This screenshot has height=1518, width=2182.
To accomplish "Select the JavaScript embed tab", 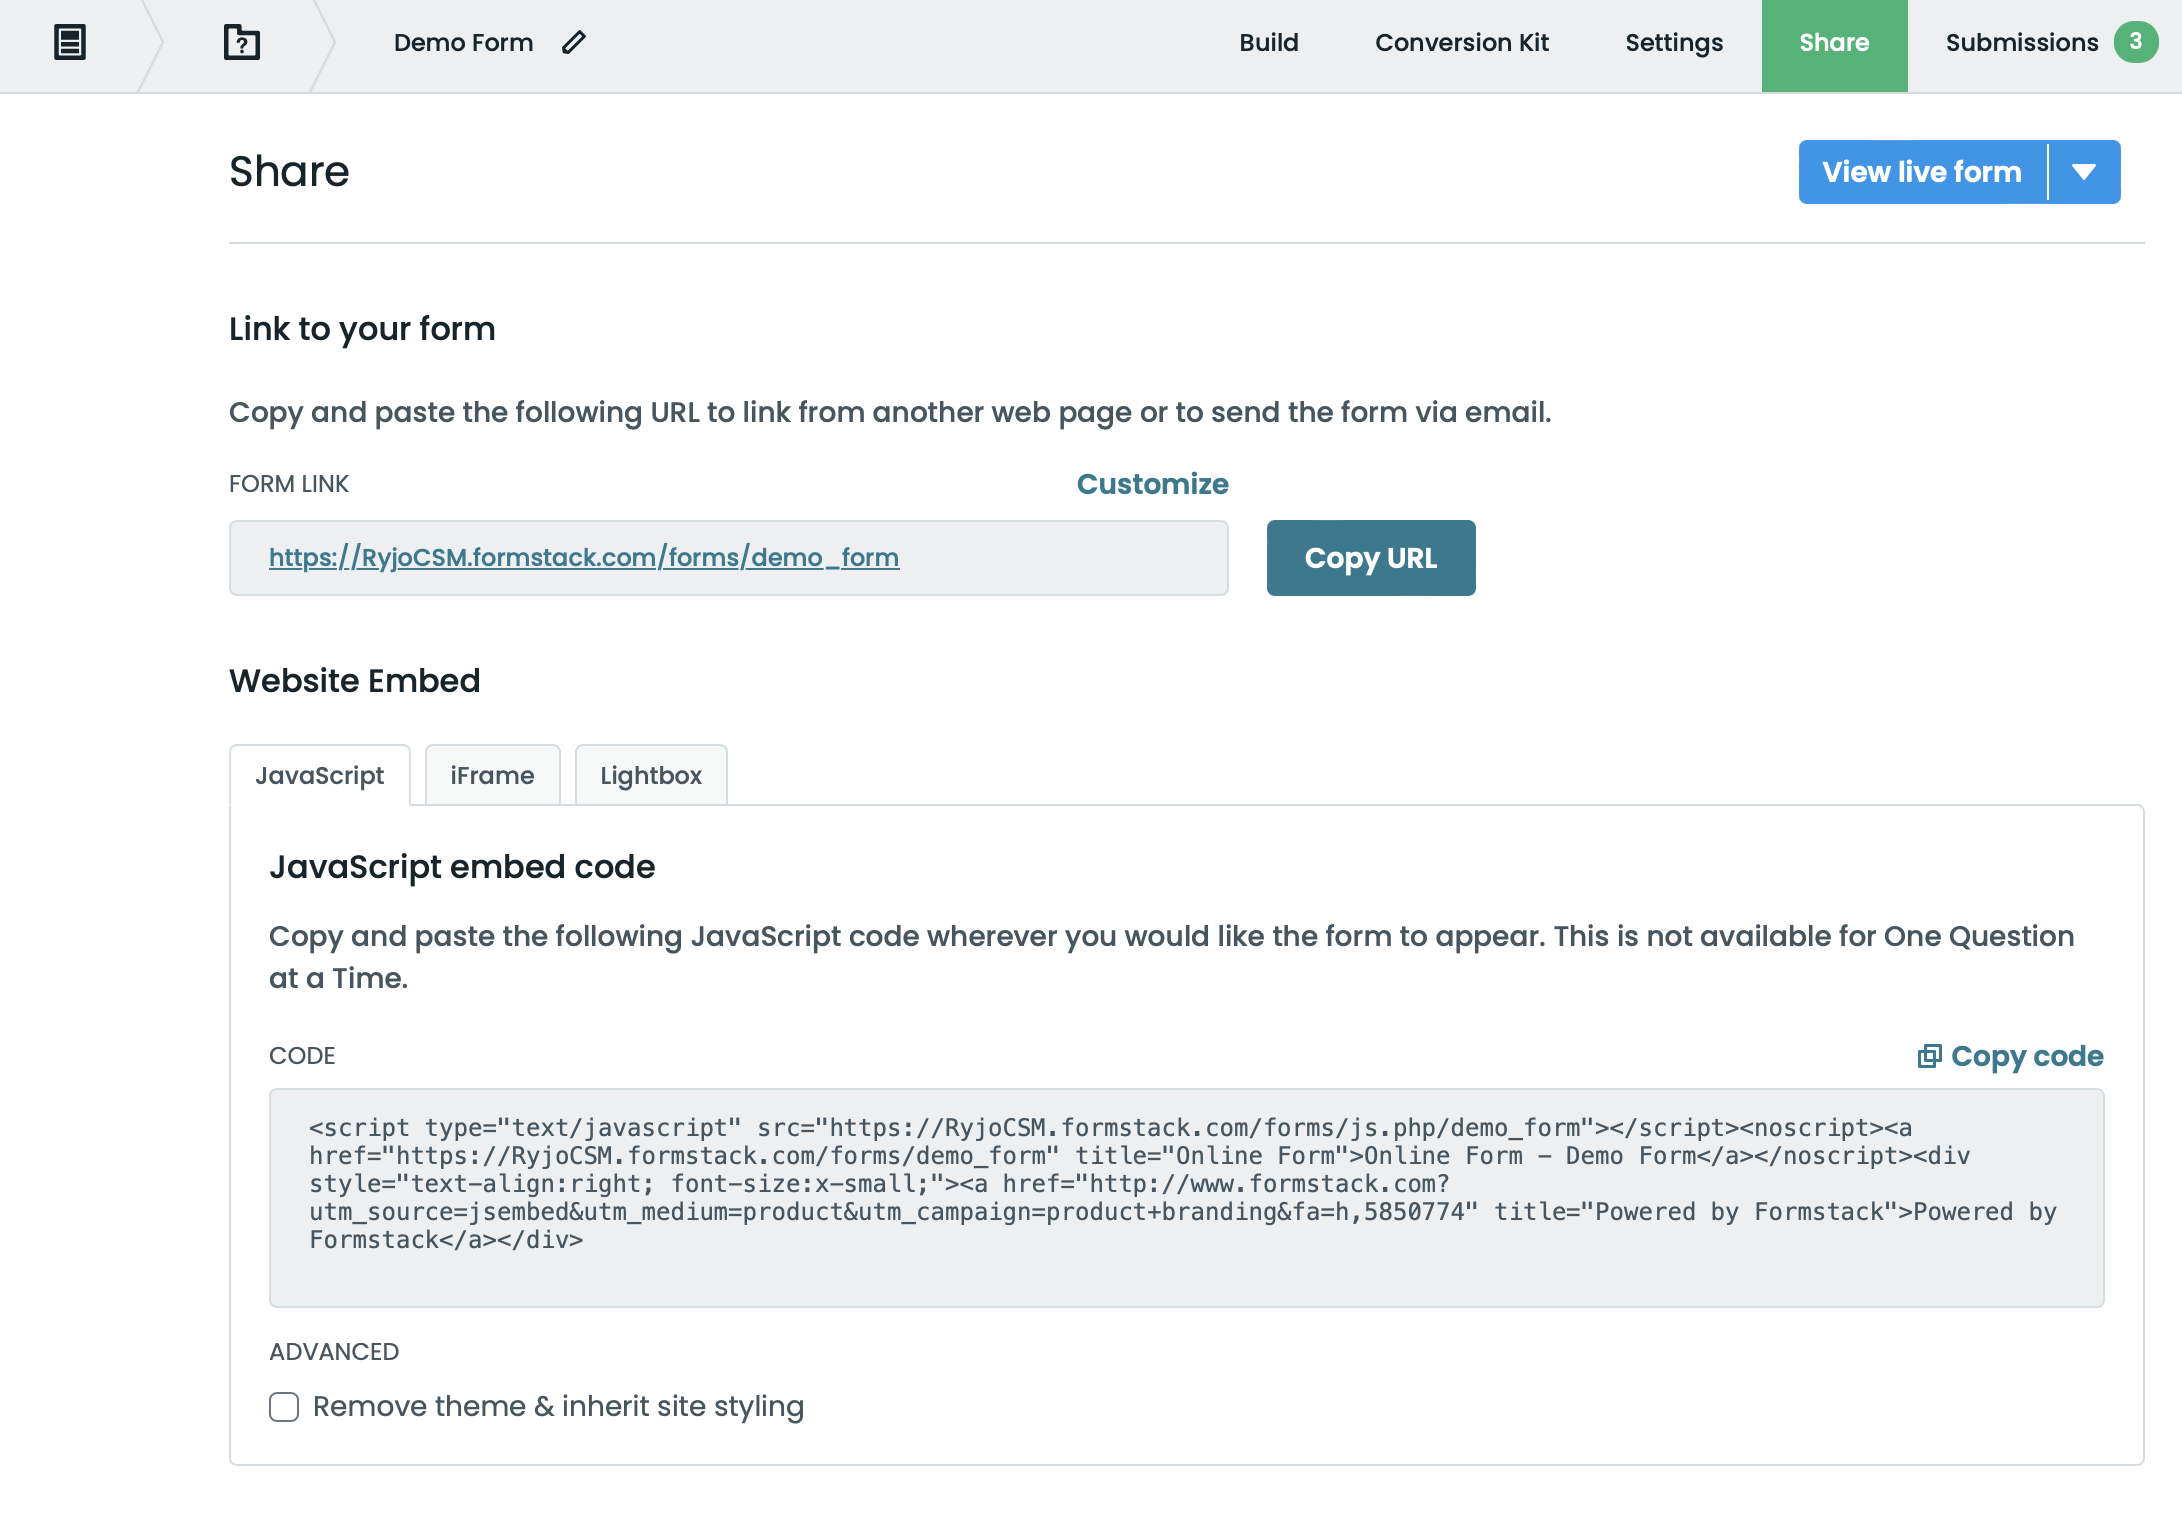I will point(319,776).
